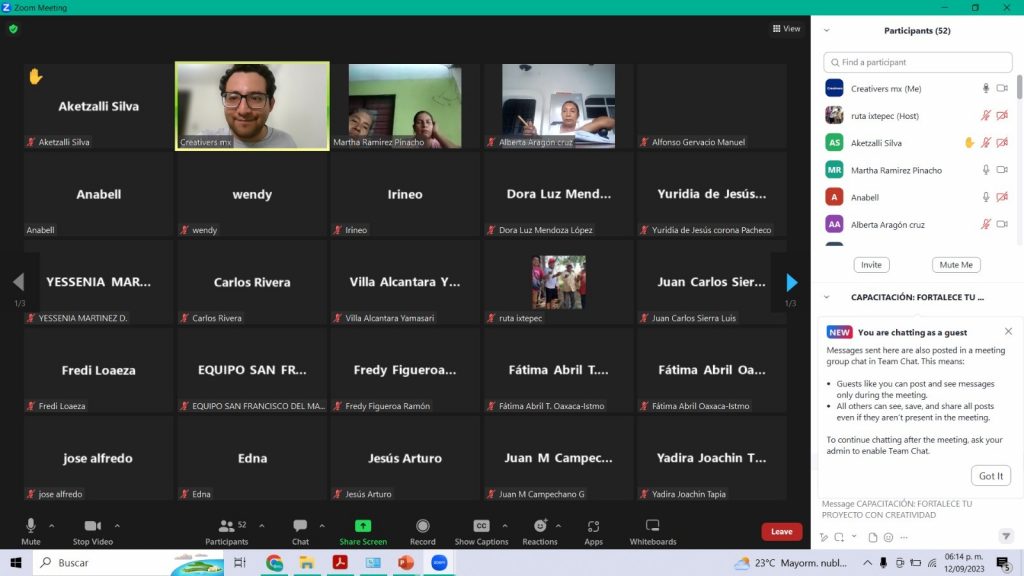The height and width of the screenshot is (576, 1024).
Task: Open PowerPoint from the Windows taskbar
Action: (x=405, y=563)
